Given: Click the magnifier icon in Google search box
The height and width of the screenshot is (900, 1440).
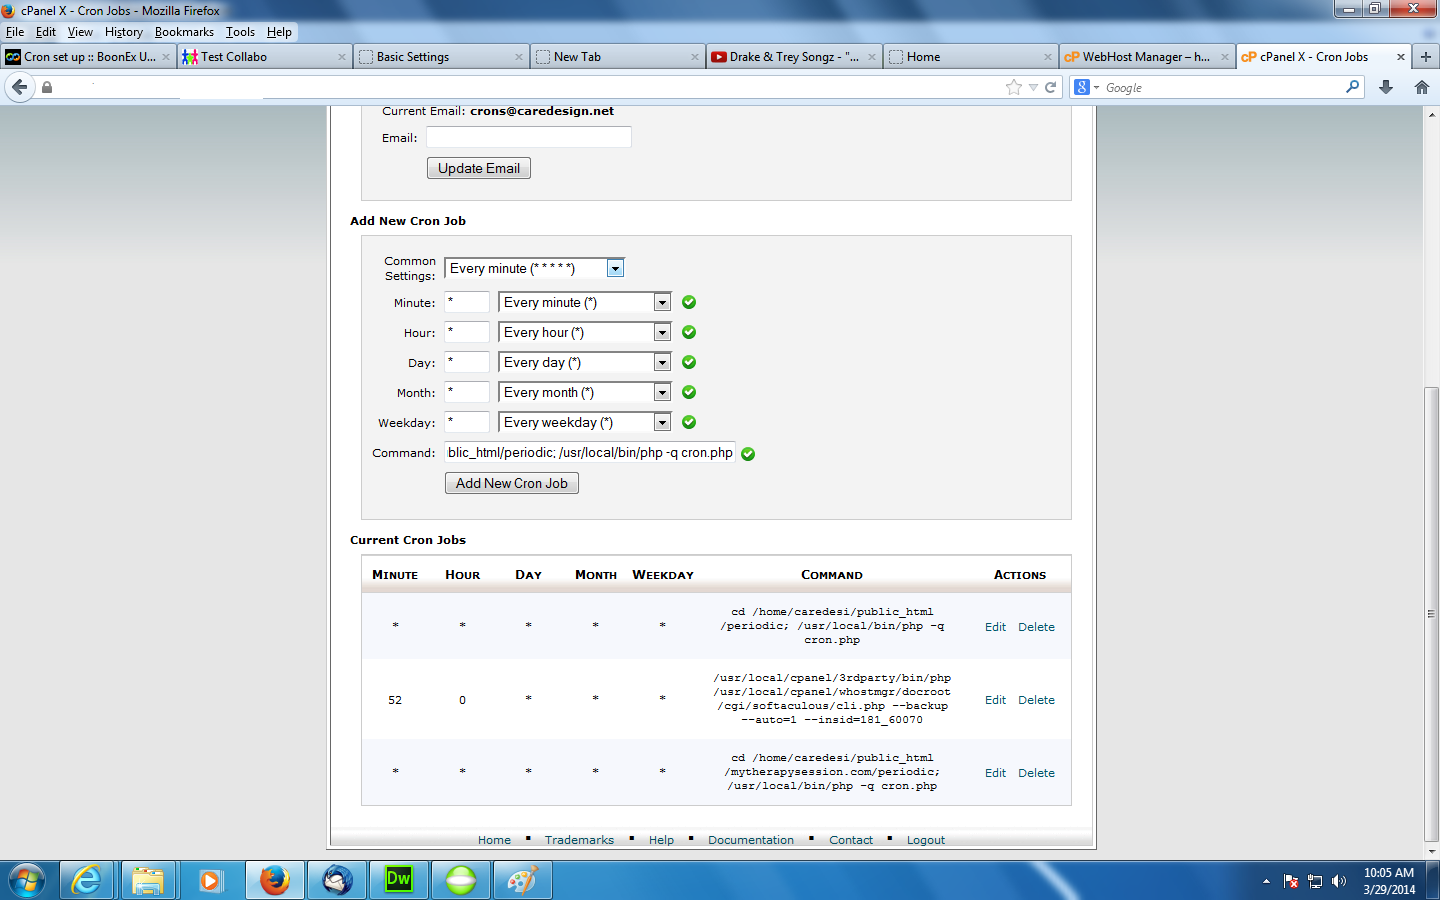Looking at the screenshot, I should (x=1353, y=87).
